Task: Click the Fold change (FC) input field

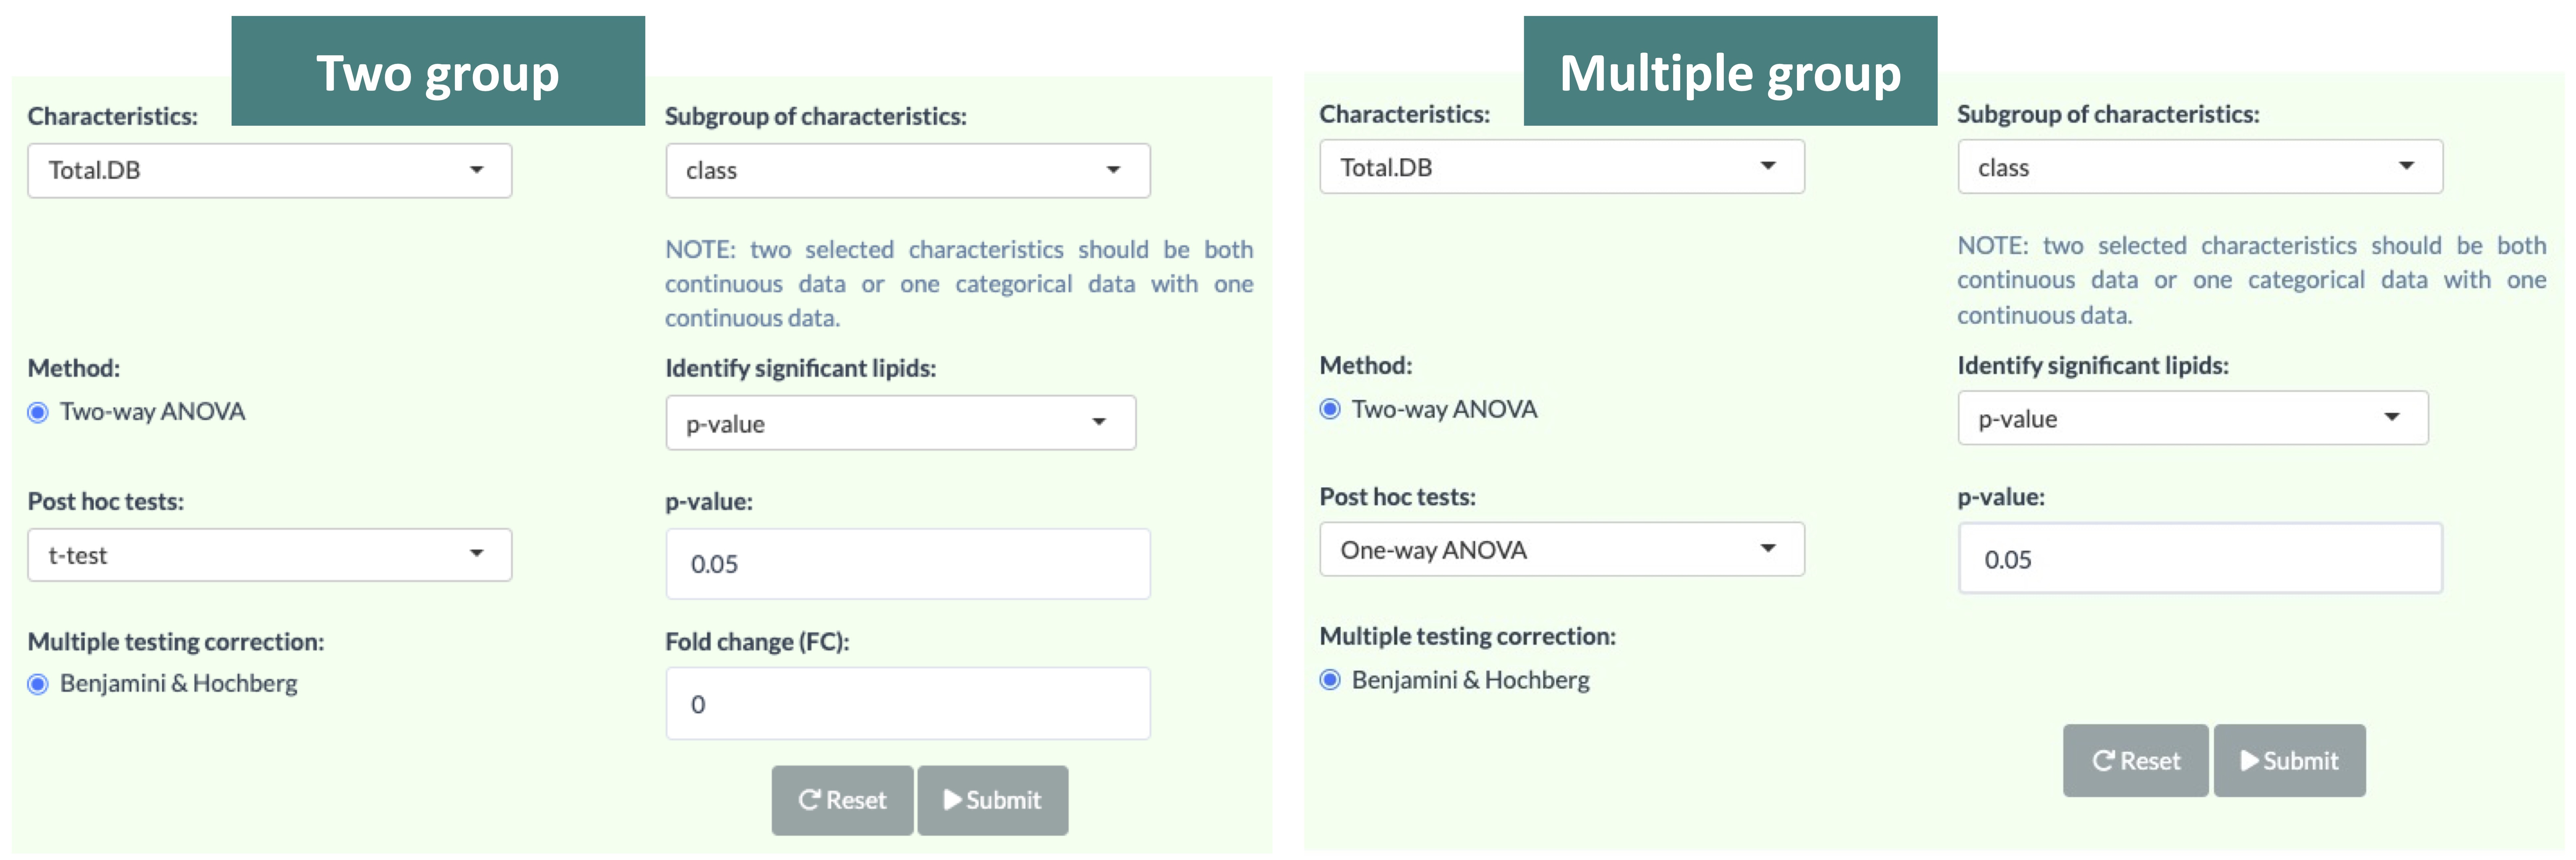Action: click(907, 704)
